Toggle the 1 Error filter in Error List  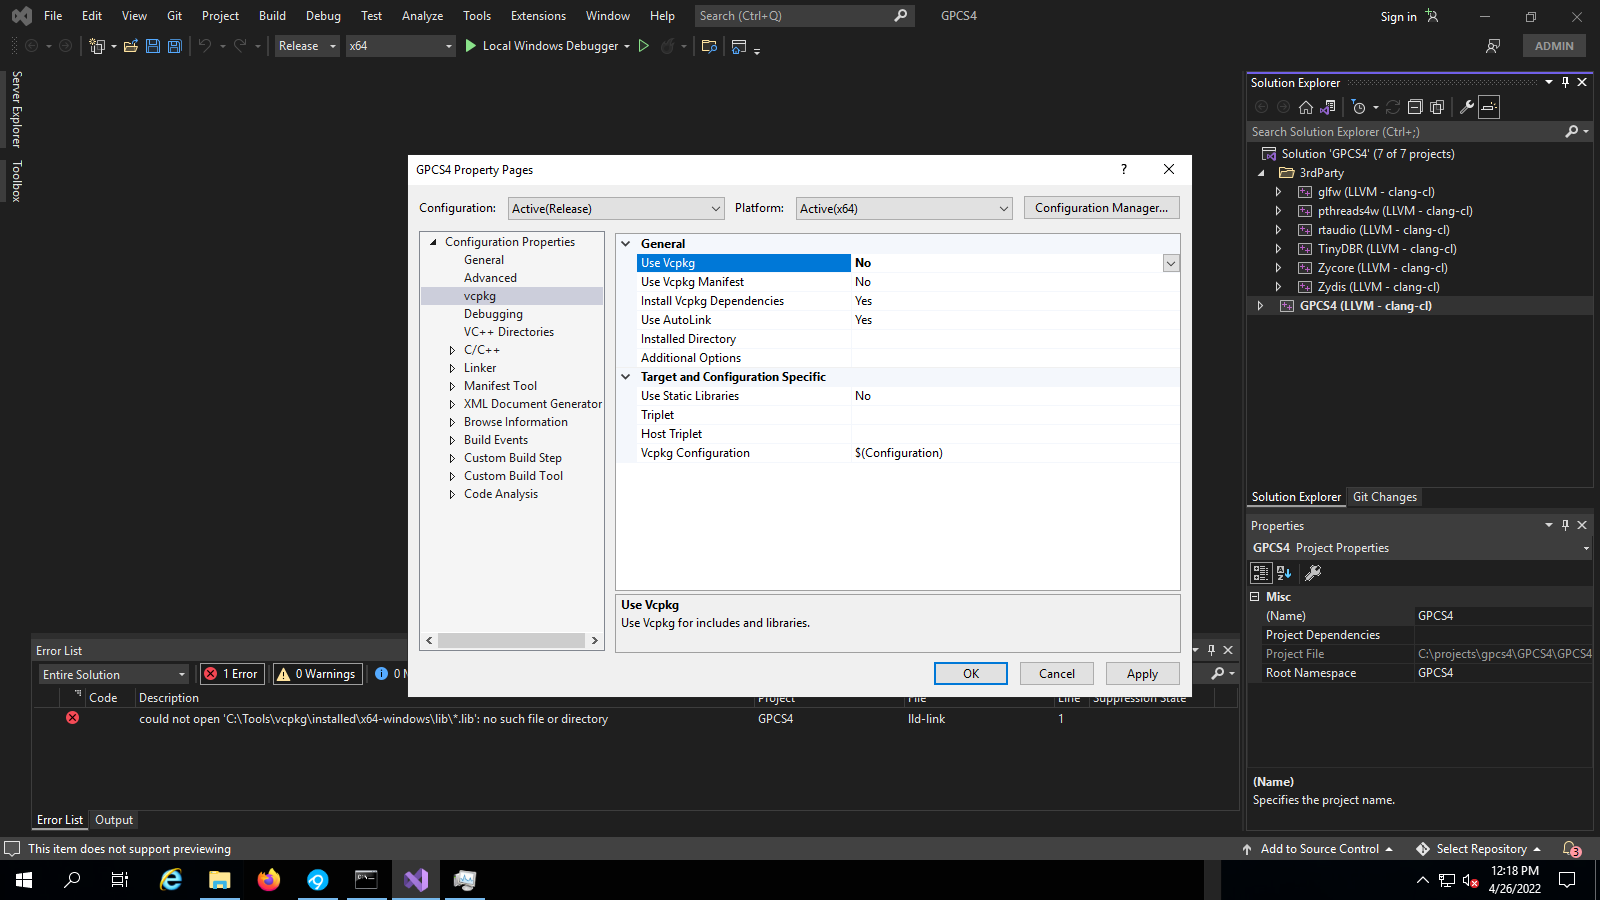coord(231,673)
